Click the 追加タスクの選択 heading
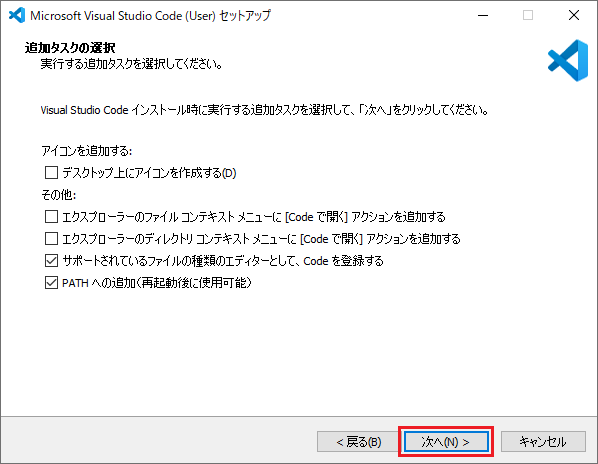Image resolution: width=598 pixels, height=464 pixels. click(x=70, y=48)
